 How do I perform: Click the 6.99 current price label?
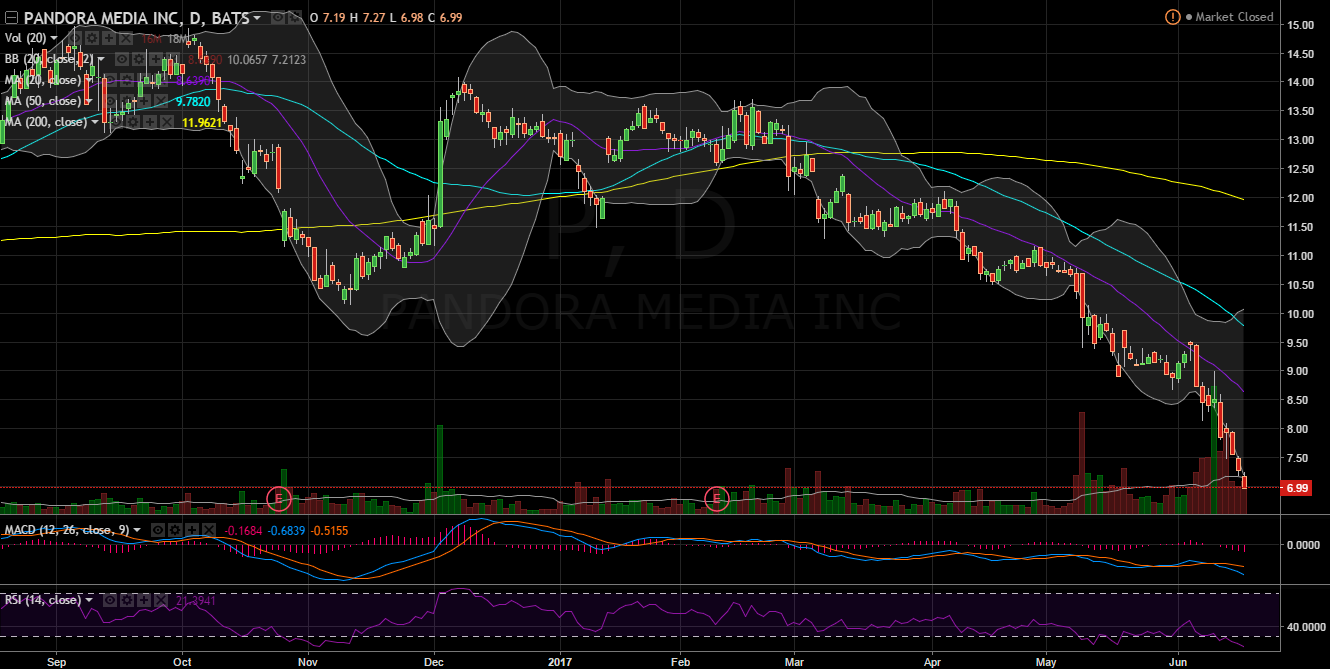[1296, 488]
